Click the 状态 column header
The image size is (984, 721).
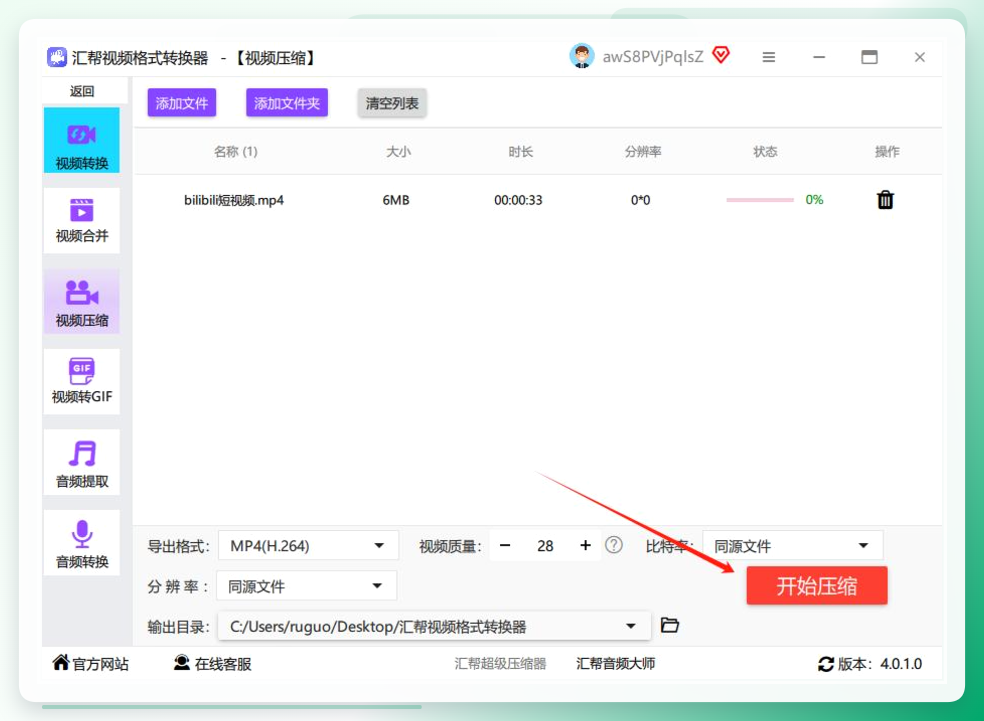[765, 151]
